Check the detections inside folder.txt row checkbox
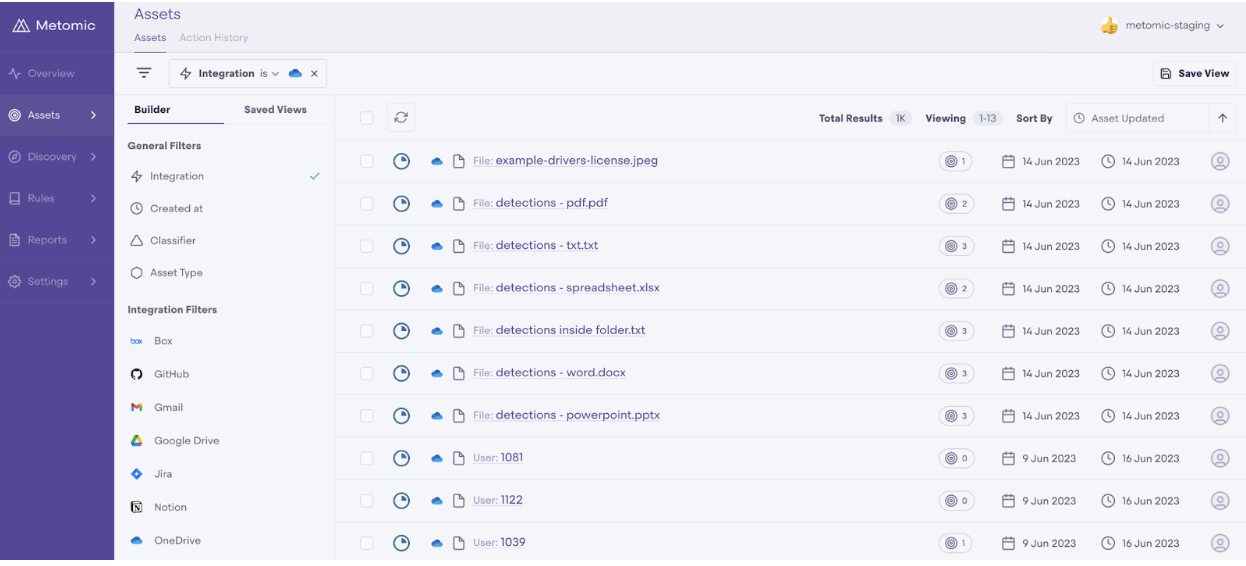 pyautogui.click(x=367, y=331)
